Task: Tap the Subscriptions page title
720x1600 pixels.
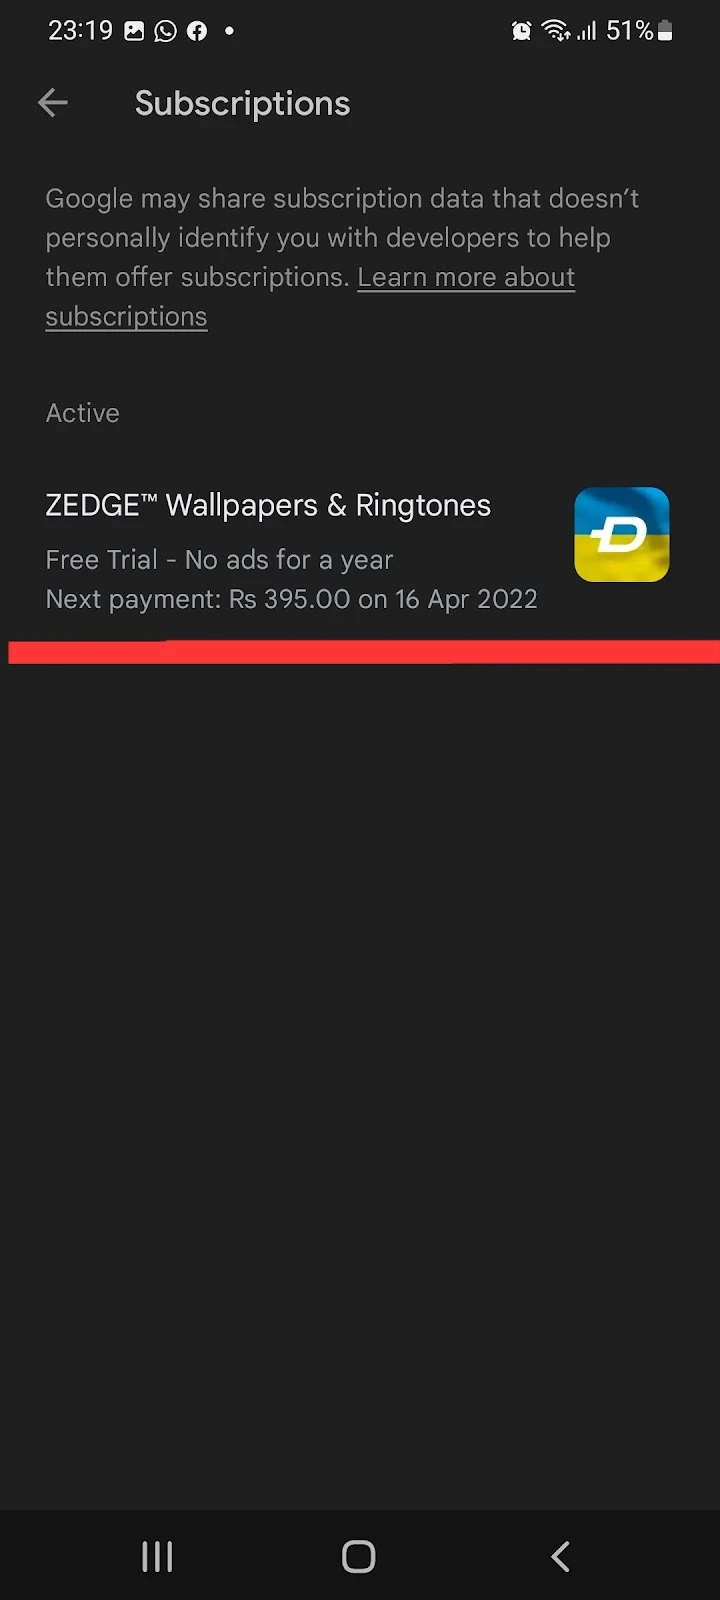Action: [x=243, y=103]
